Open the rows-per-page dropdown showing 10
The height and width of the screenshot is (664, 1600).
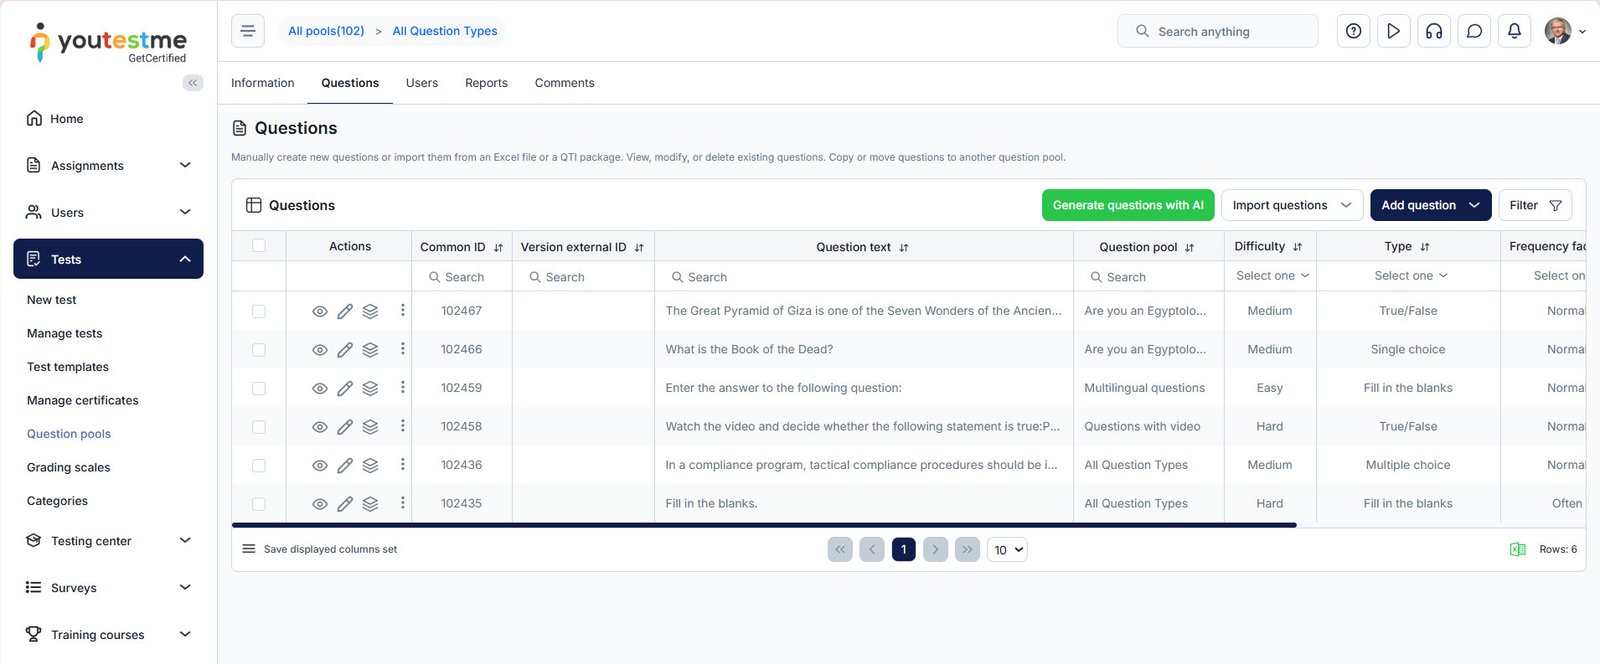tap(1007, 550)
